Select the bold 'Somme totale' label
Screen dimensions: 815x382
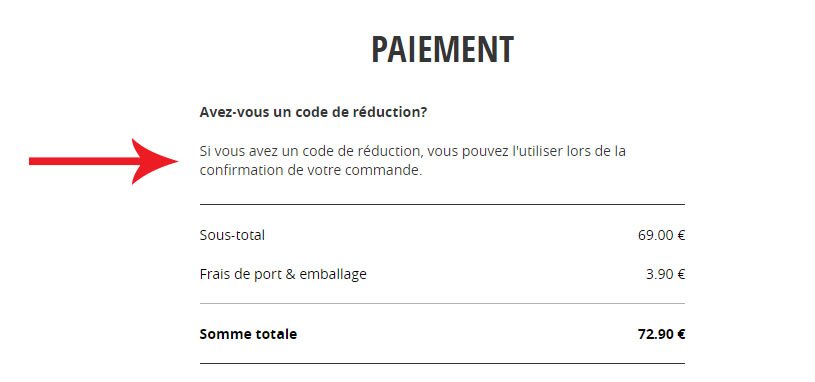click(x=248, y=334)
